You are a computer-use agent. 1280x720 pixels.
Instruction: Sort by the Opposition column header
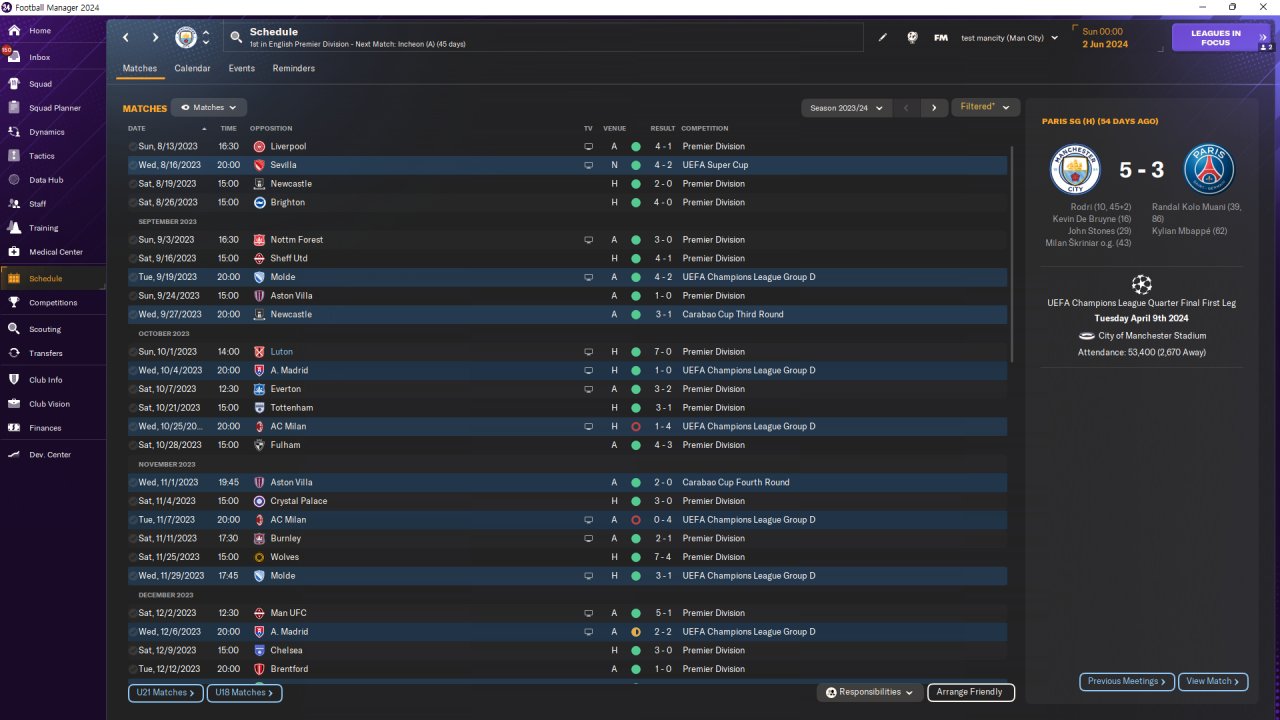(271, 128)
